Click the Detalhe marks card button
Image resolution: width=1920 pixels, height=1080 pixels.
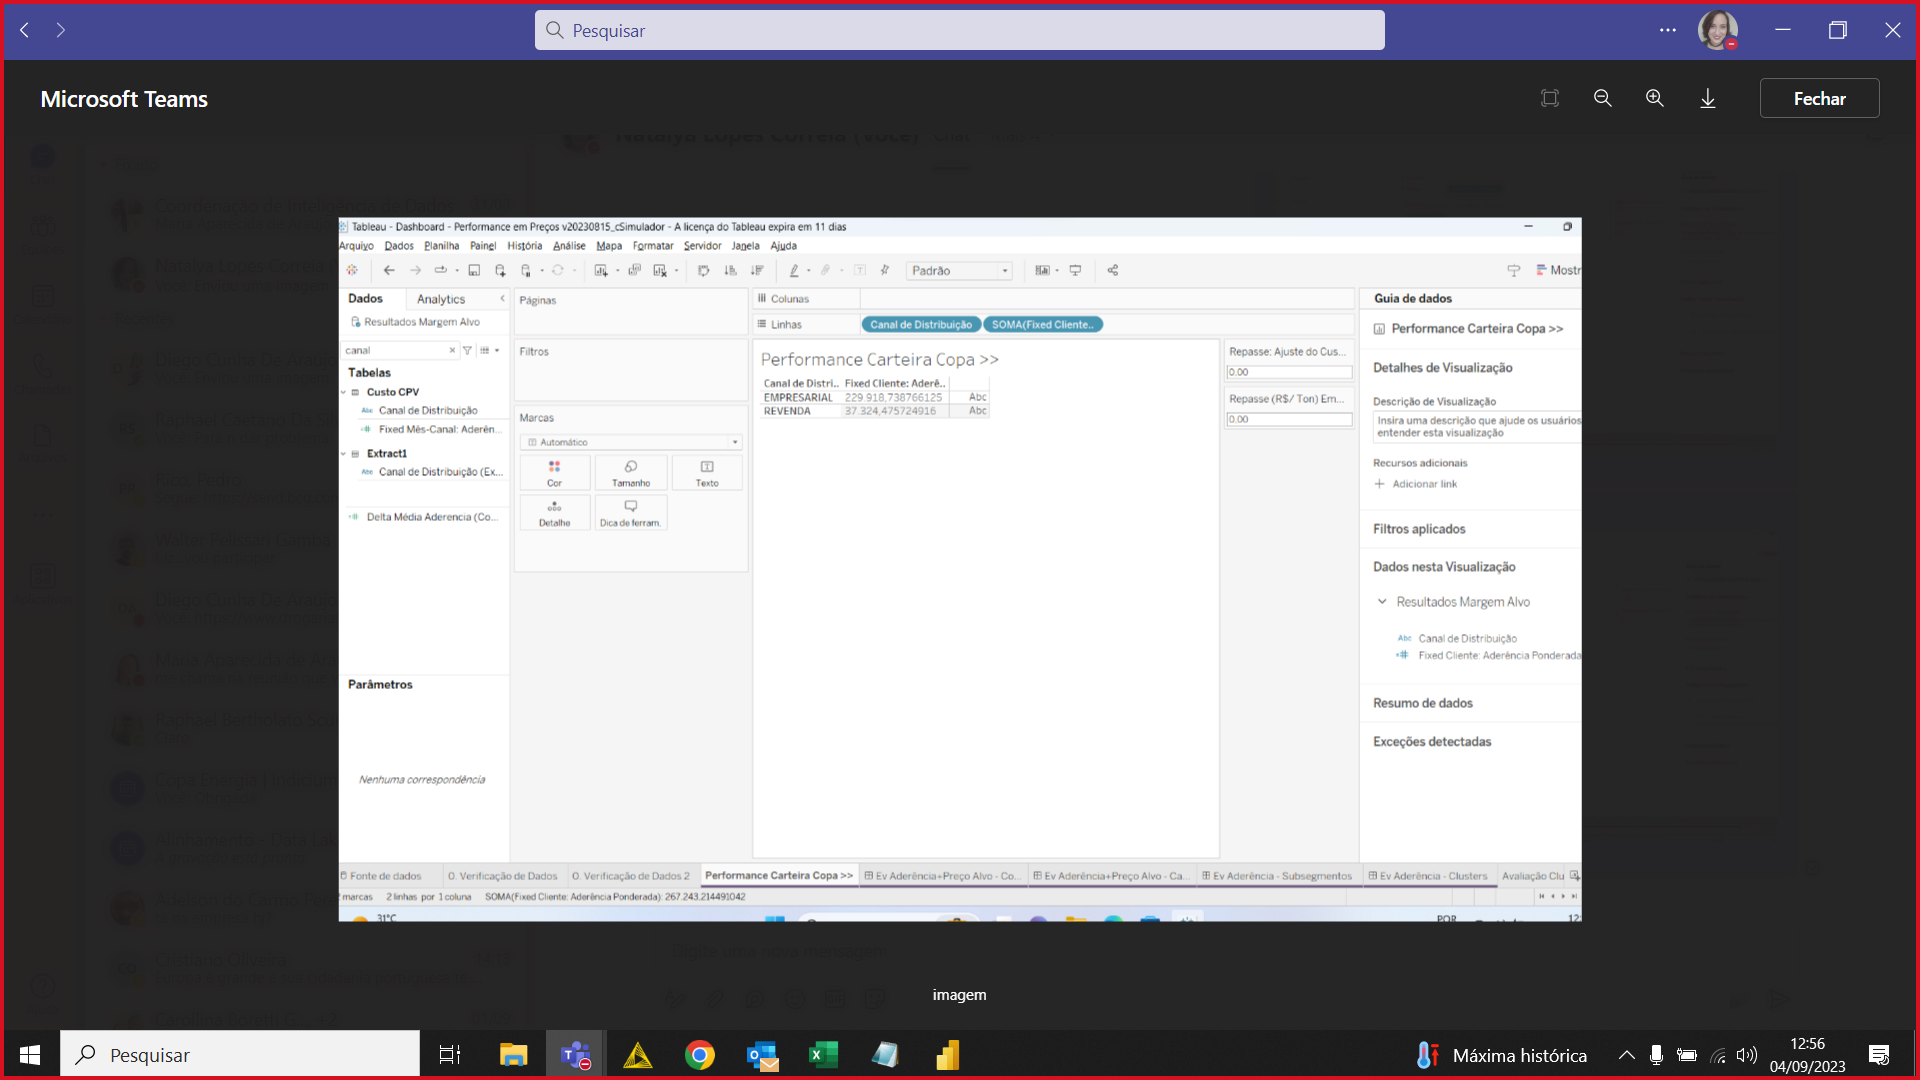(x=554, y=513)
